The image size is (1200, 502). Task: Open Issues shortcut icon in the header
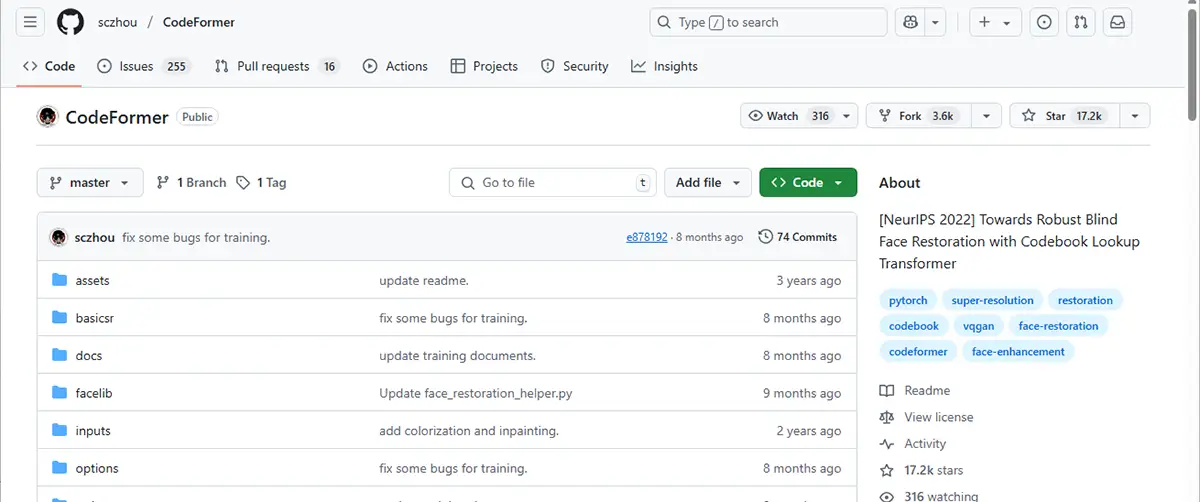pos(1044,22)
